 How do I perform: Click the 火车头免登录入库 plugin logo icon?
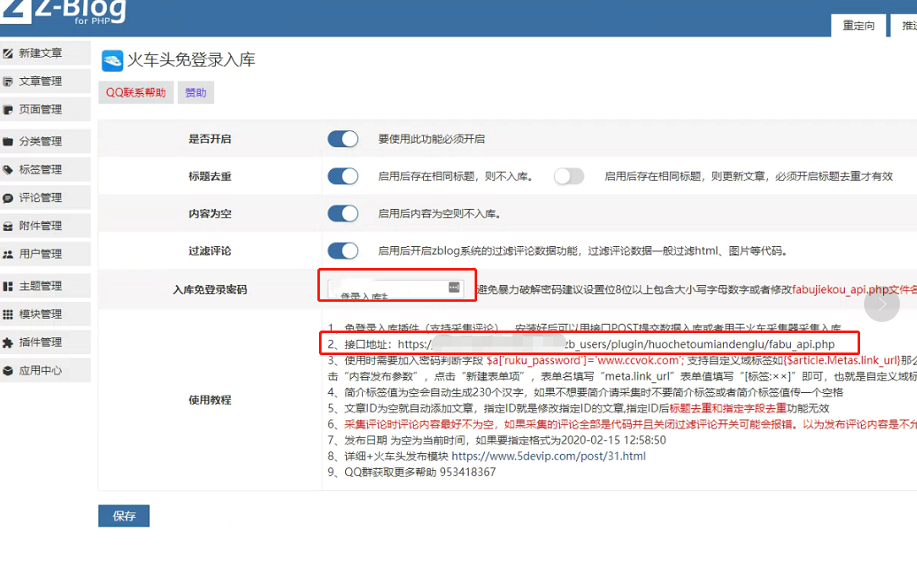pos(112,60)
